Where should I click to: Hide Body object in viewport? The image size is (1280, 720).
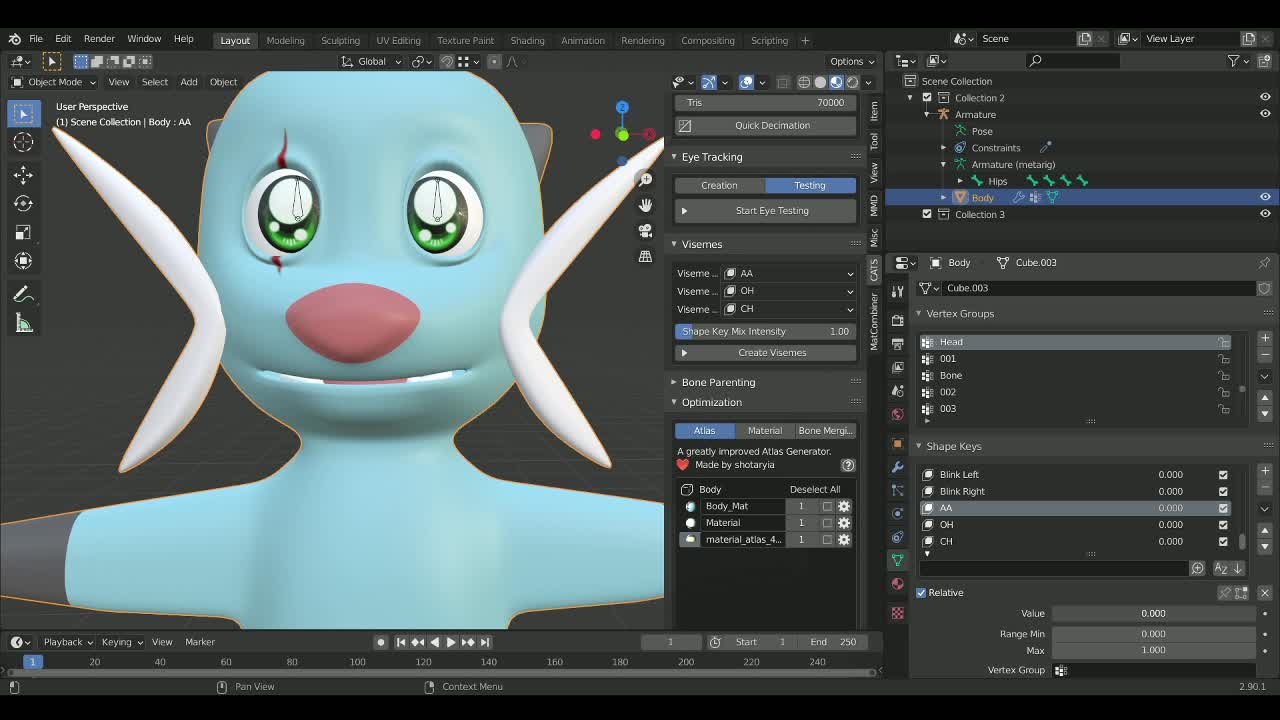(x=1265, y=198)
